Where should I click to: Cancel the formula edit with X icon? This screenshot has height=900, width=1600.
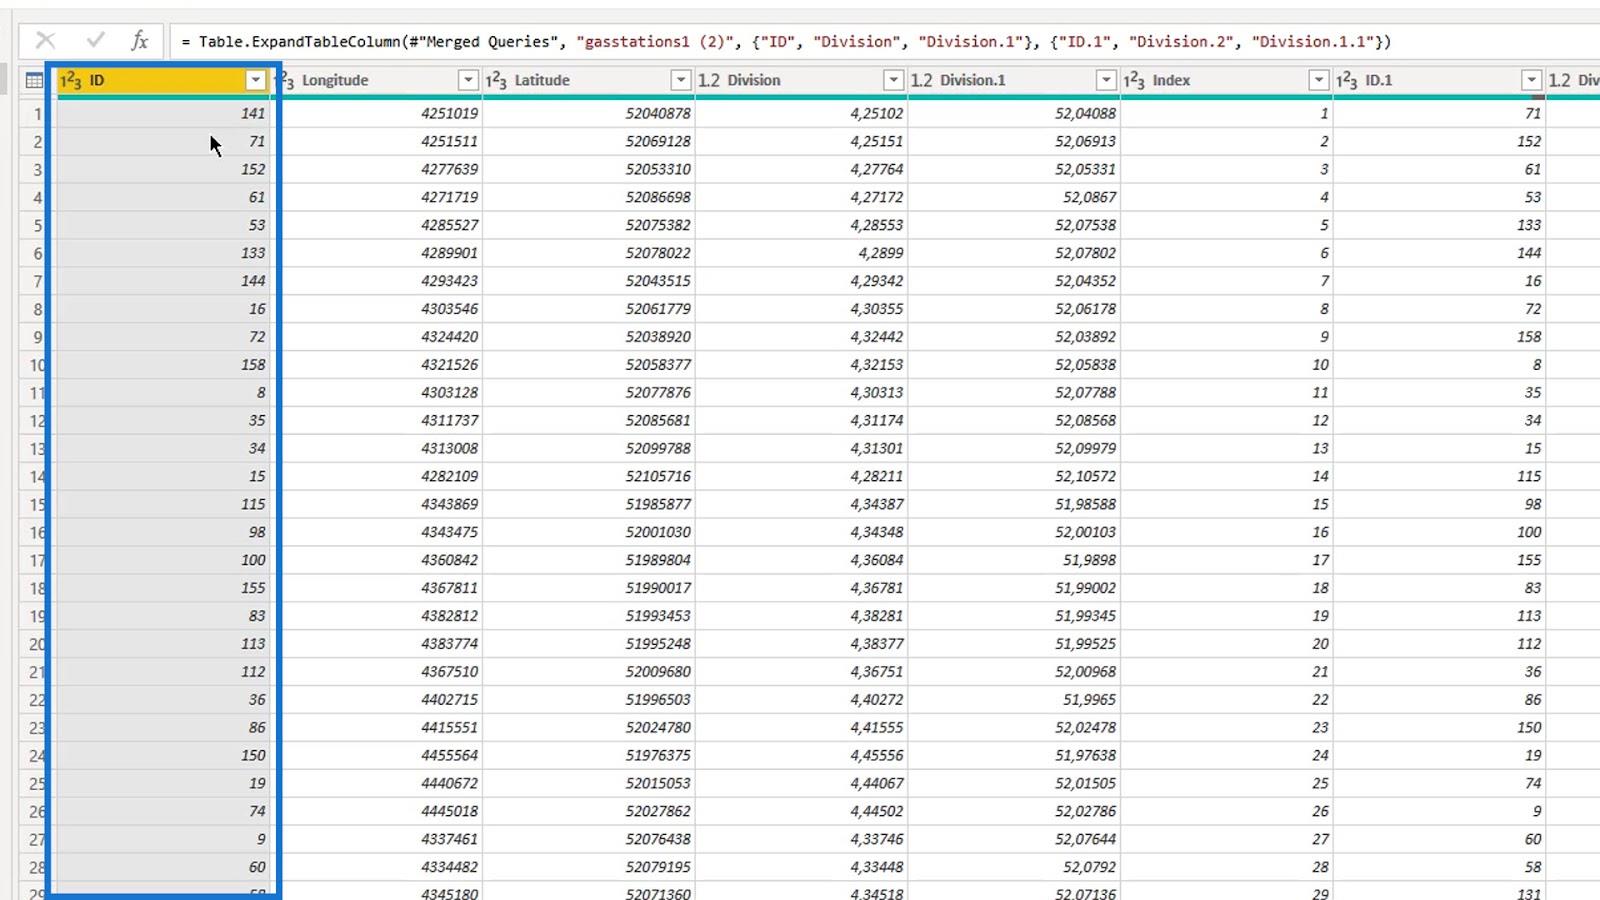pos(45,40)
